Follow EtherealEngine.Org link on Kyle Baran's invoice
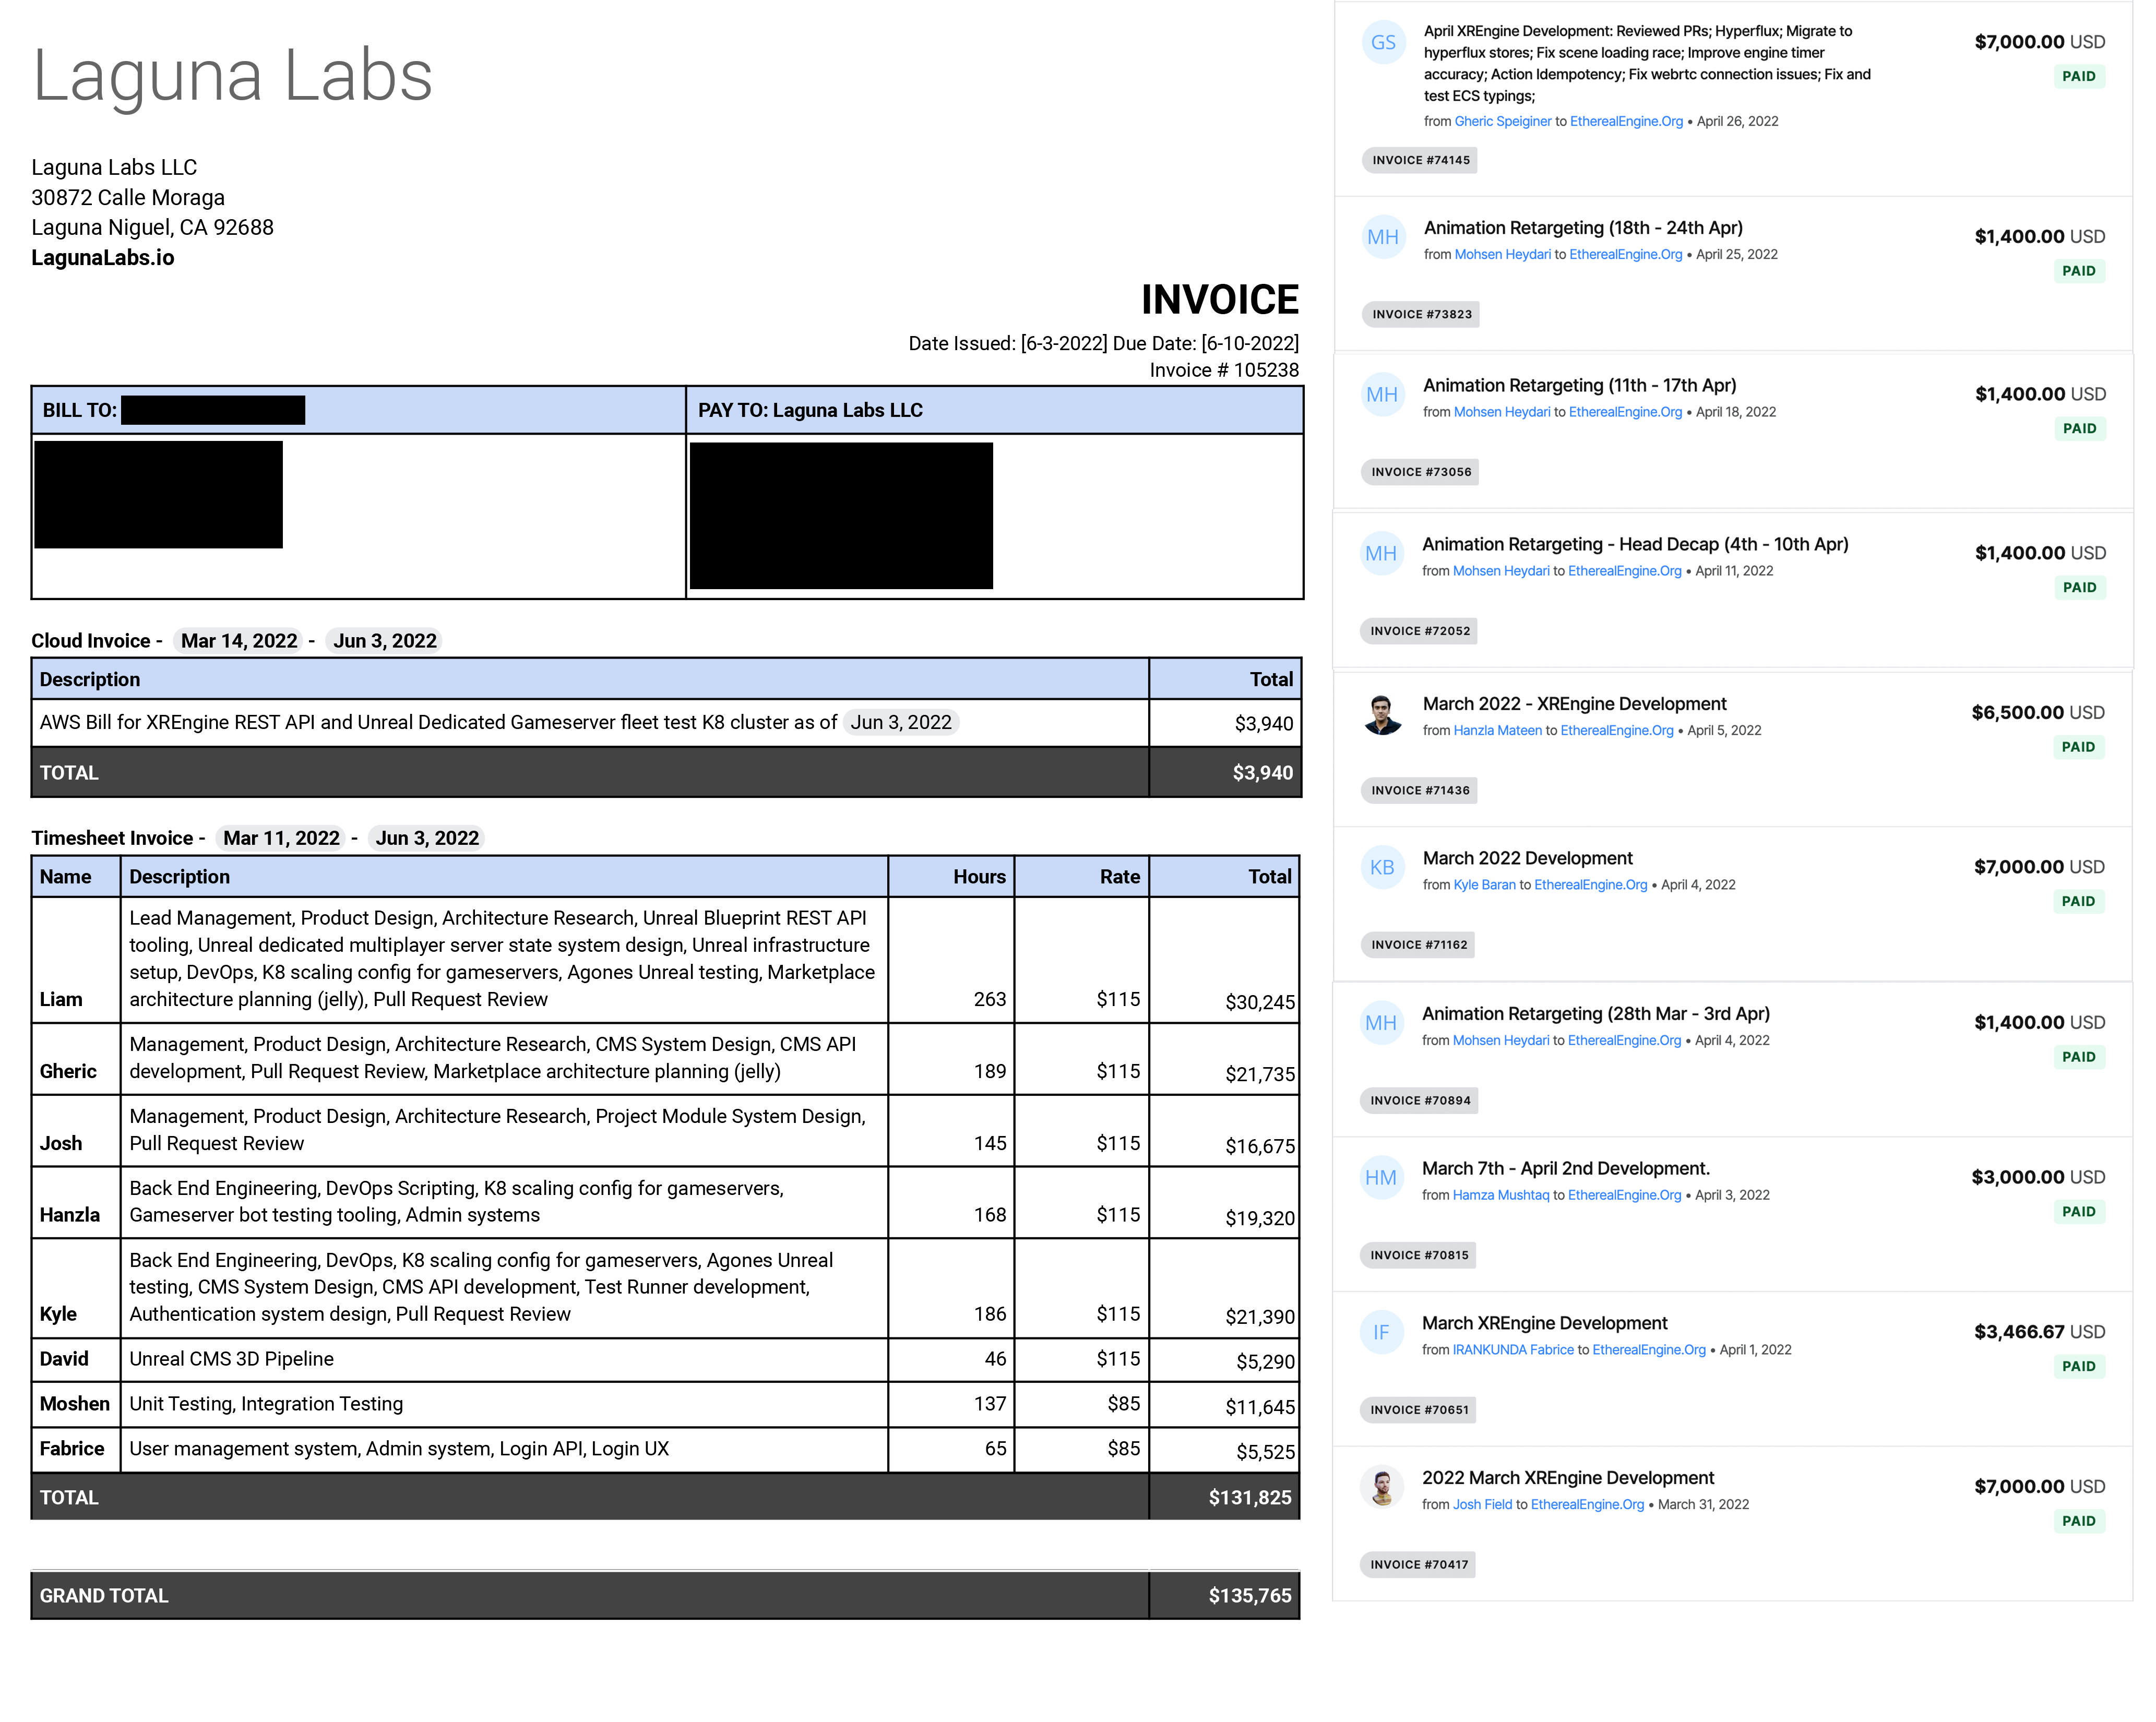Screen dimensions: 2156x1722 pos(1591,885)
